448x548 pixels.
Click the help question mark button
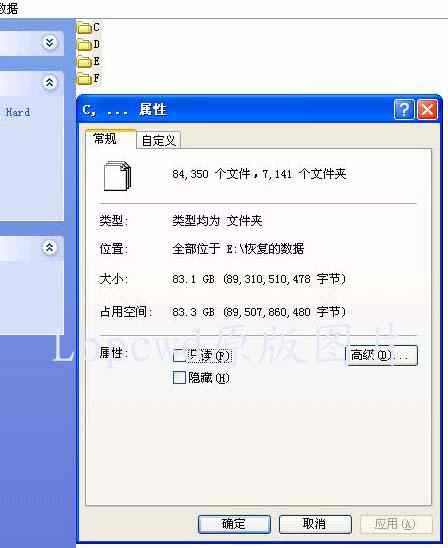[404, 109]
